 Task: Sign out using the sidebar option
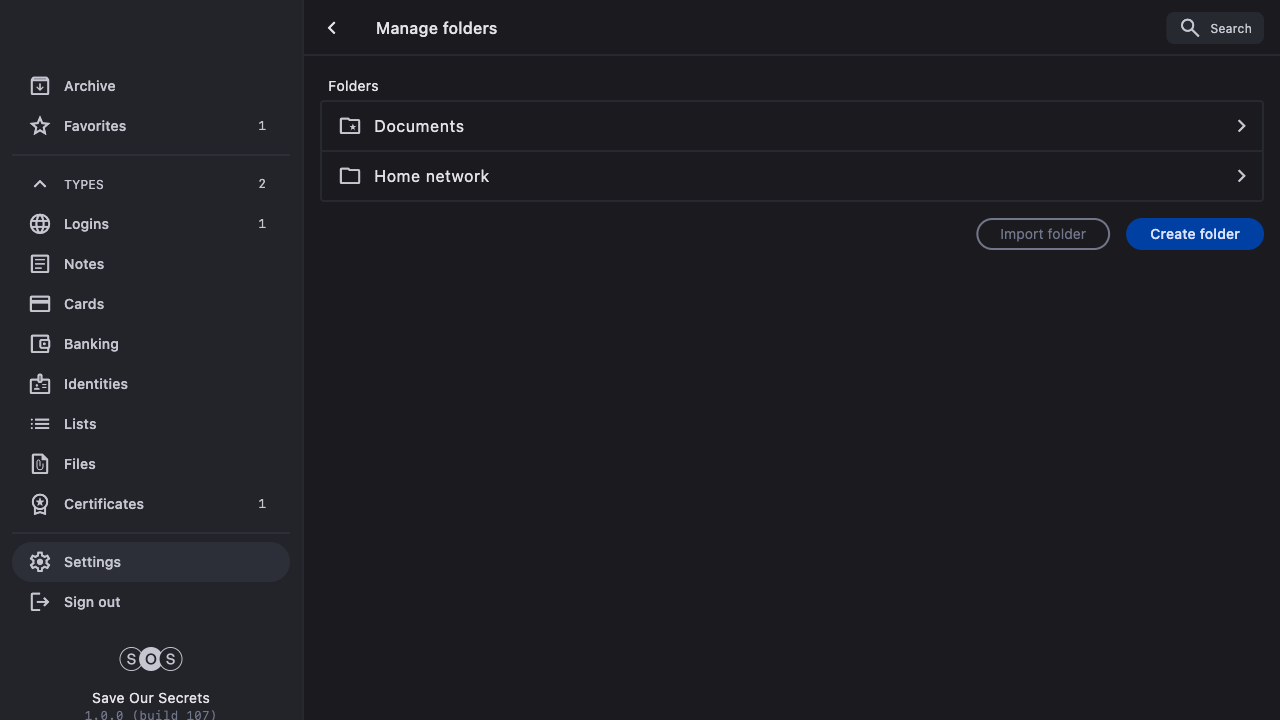[92, 602]
